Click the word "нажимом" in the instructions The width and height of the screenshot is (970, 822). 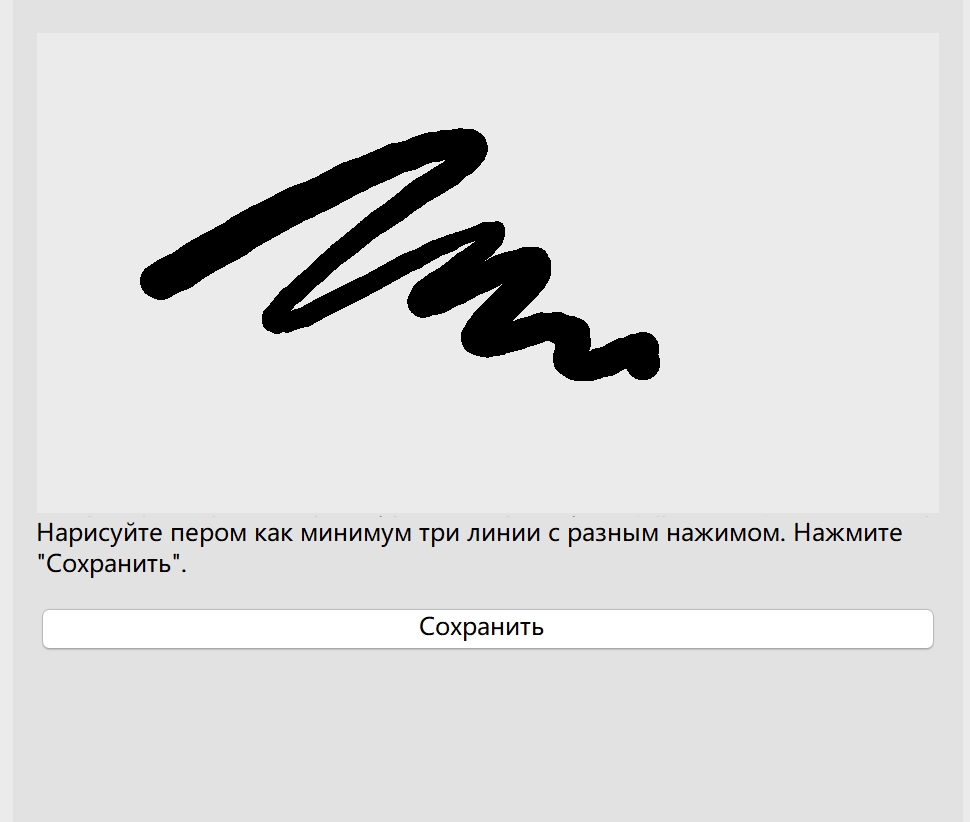[725, 533]
